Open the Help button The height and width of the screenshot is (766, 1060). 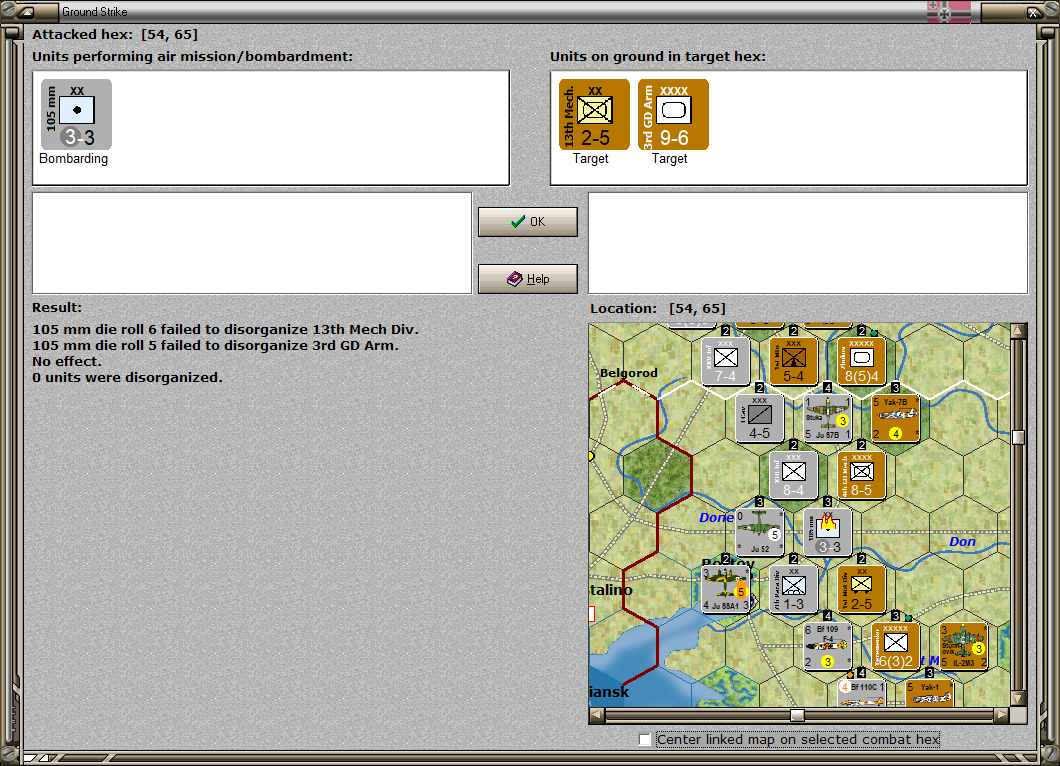point(527,279)
